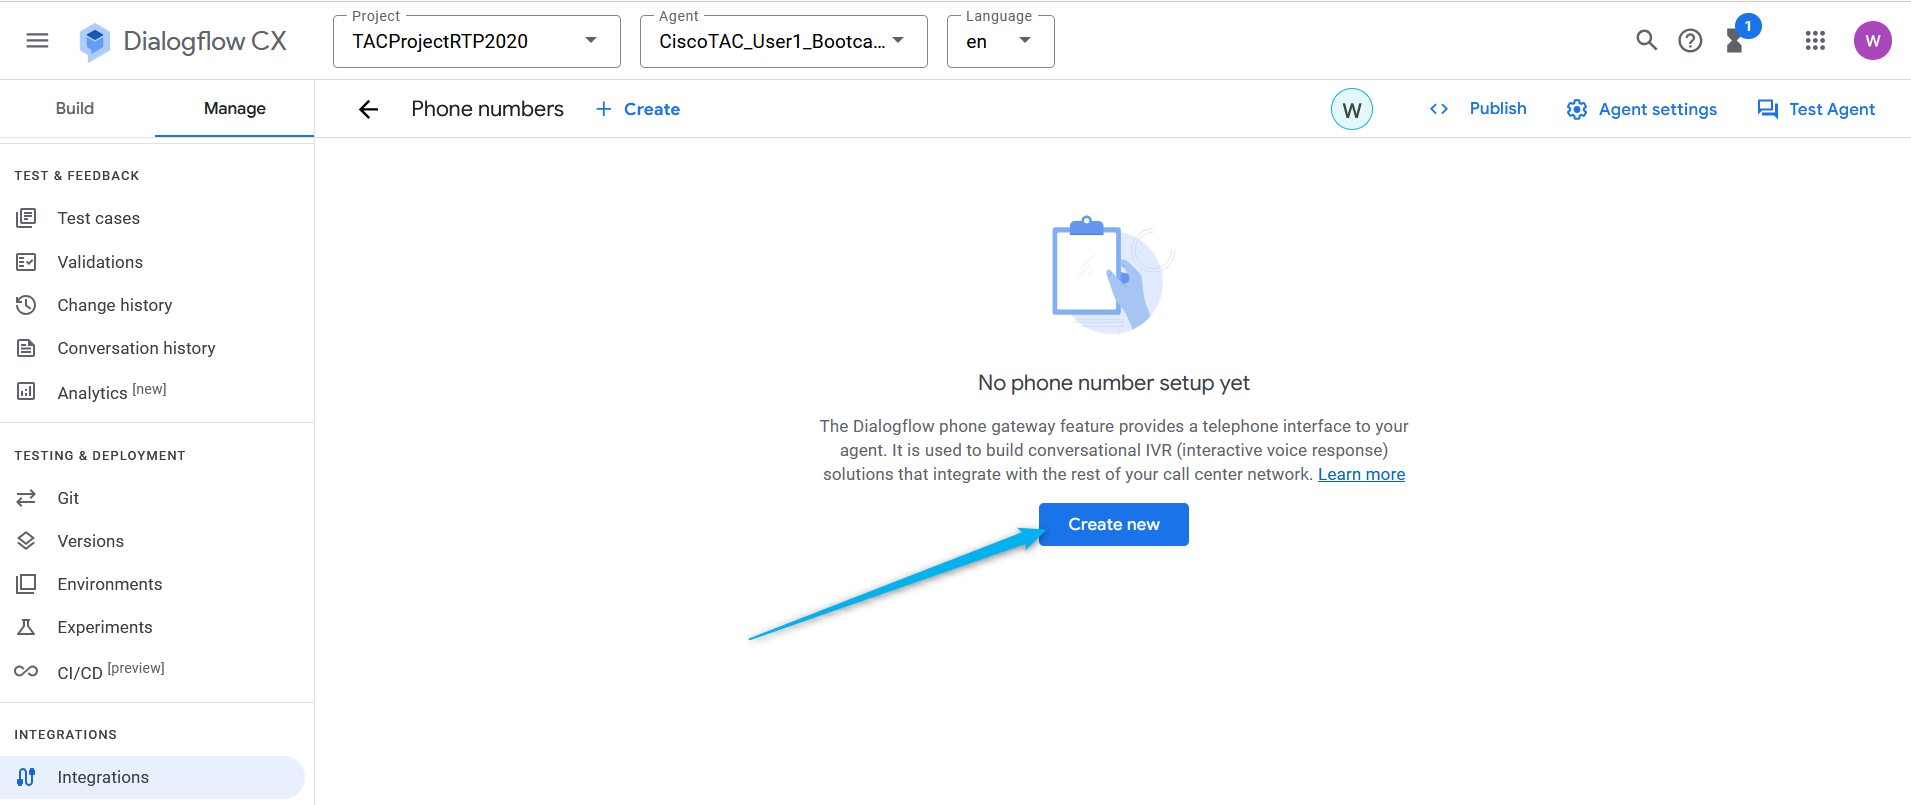This screenshot has height=805, width=1911.
Task: Expand the Project TACProjectRTP2020 dropdown
Action: tap(476, 41)
